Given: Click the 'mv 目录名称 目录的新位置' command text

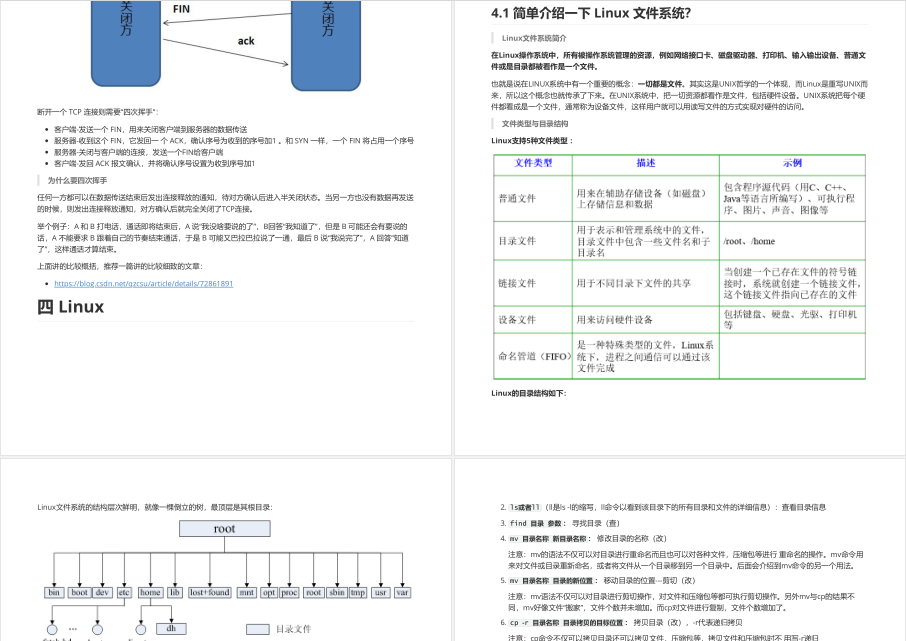Looking at the screenshot, I should pos(551,581).
